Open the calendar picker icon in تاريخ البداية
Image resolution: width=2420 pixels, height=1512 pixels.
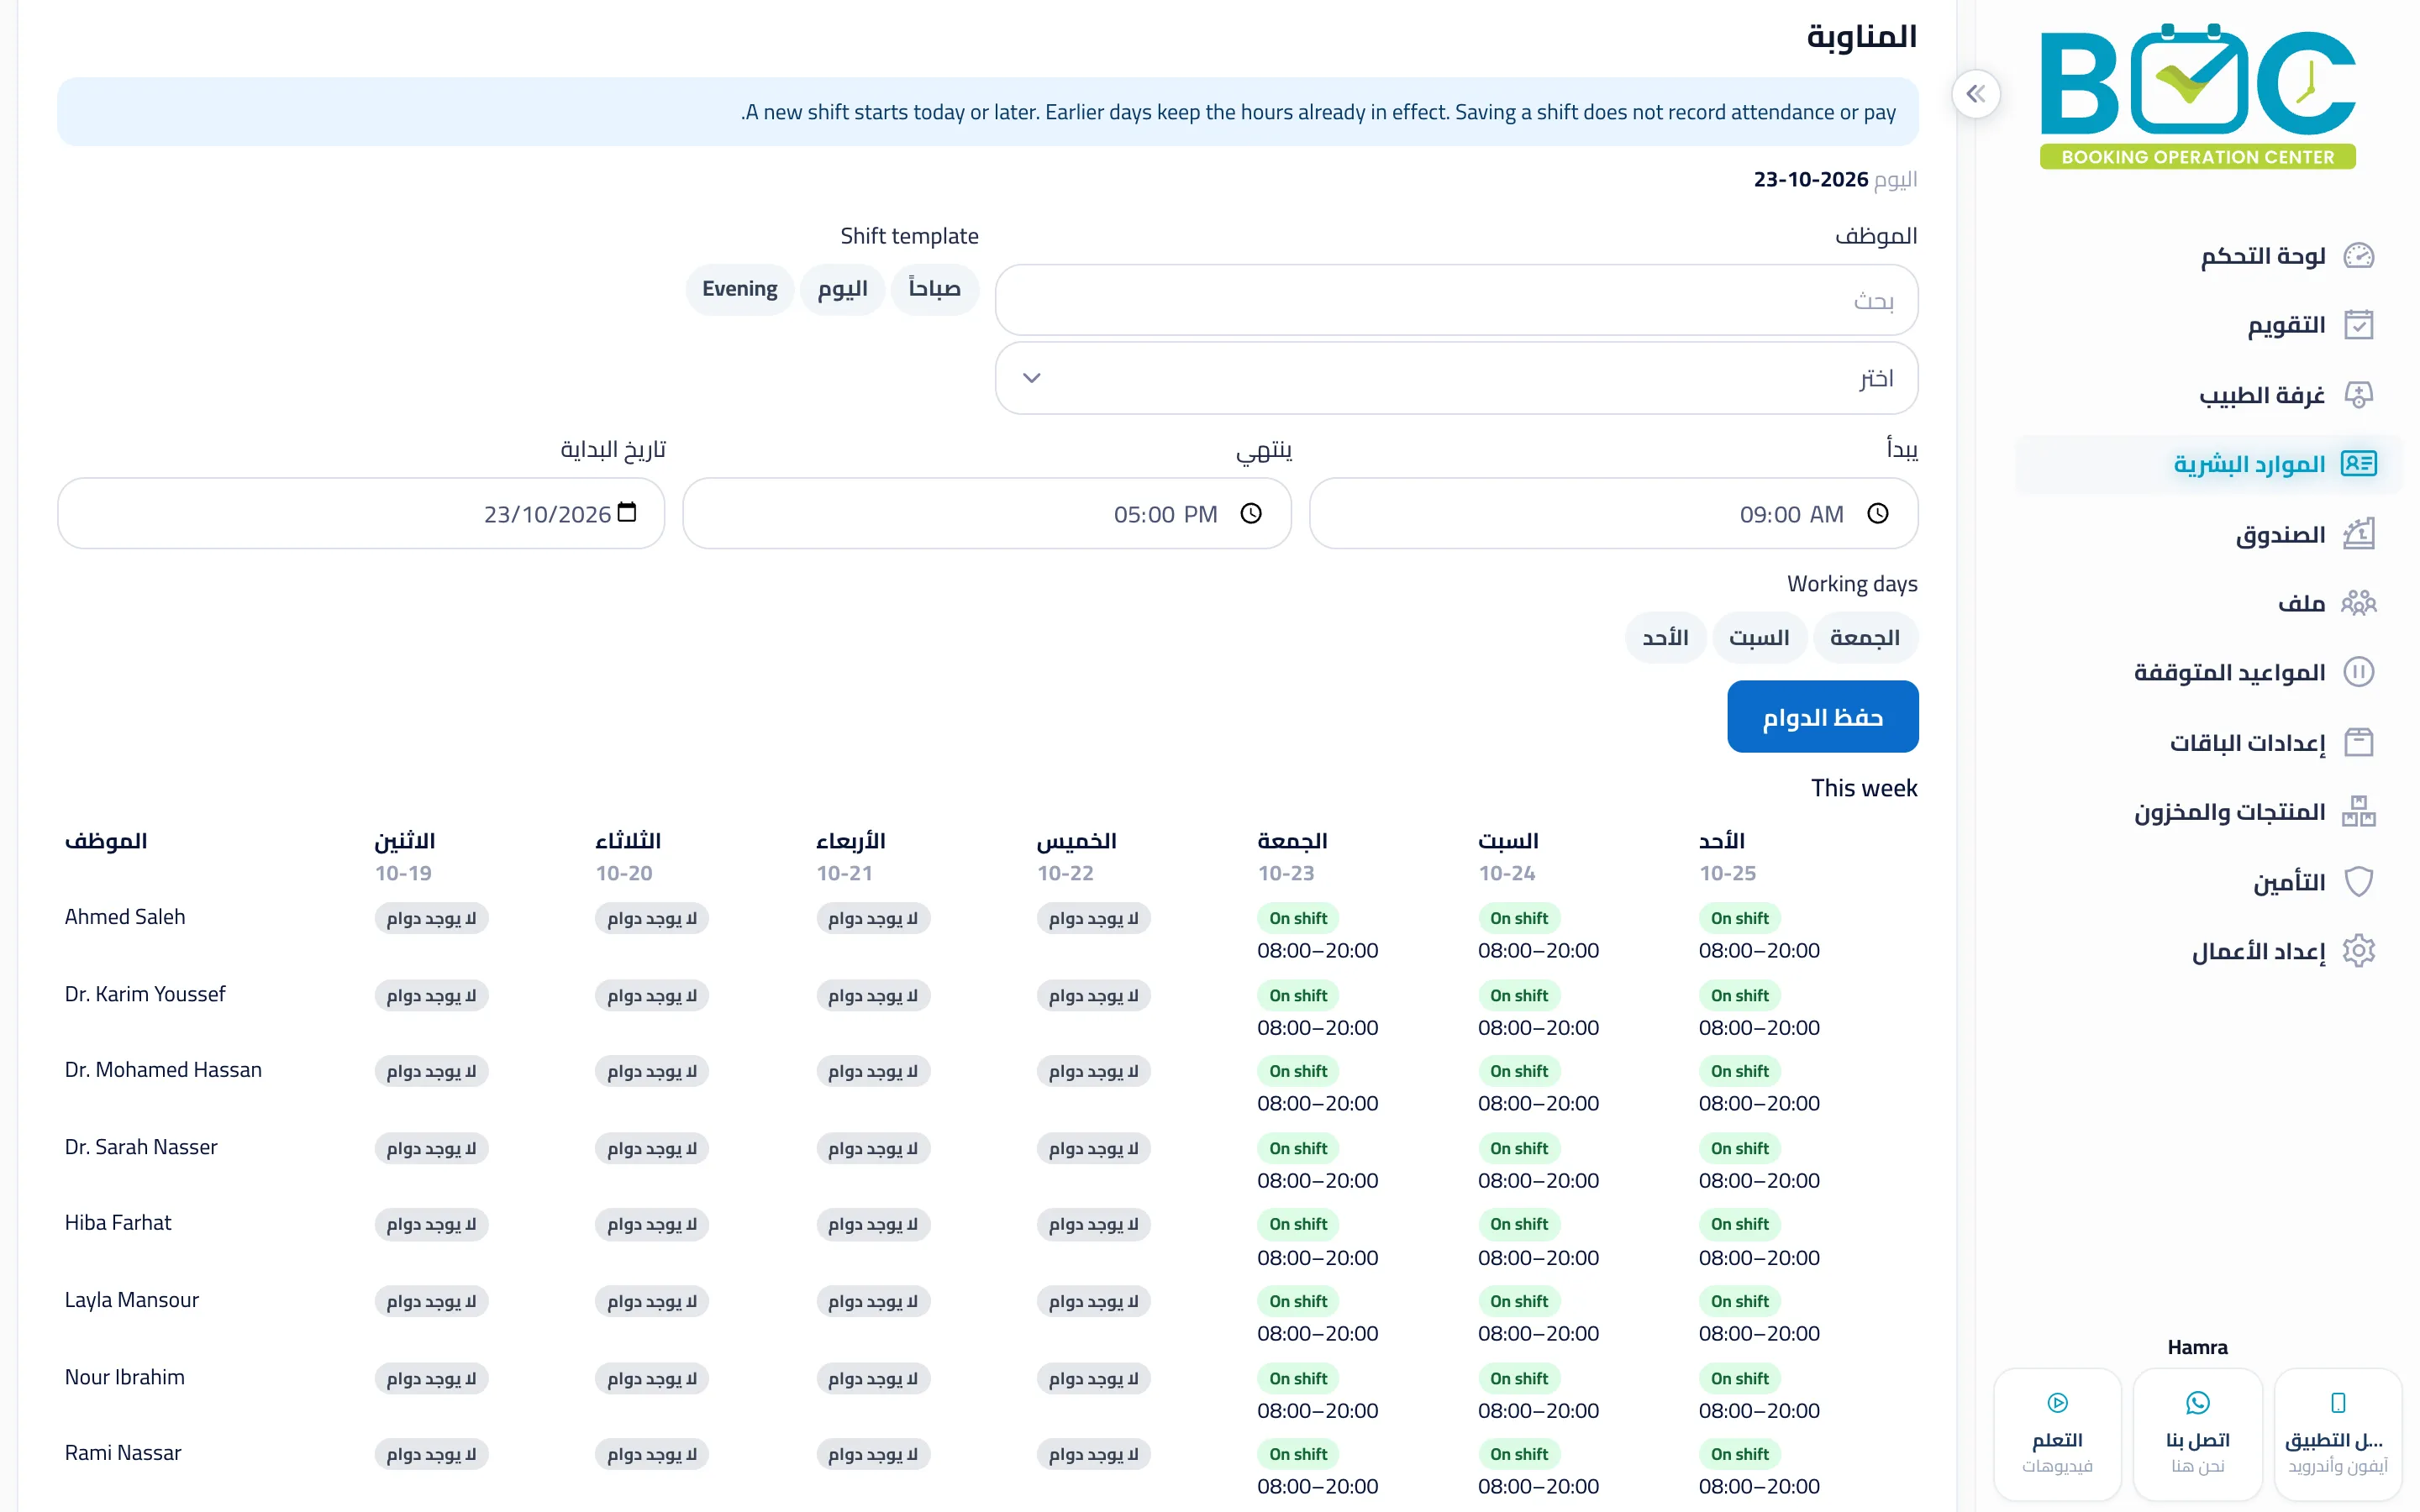[x=627, y=512]
